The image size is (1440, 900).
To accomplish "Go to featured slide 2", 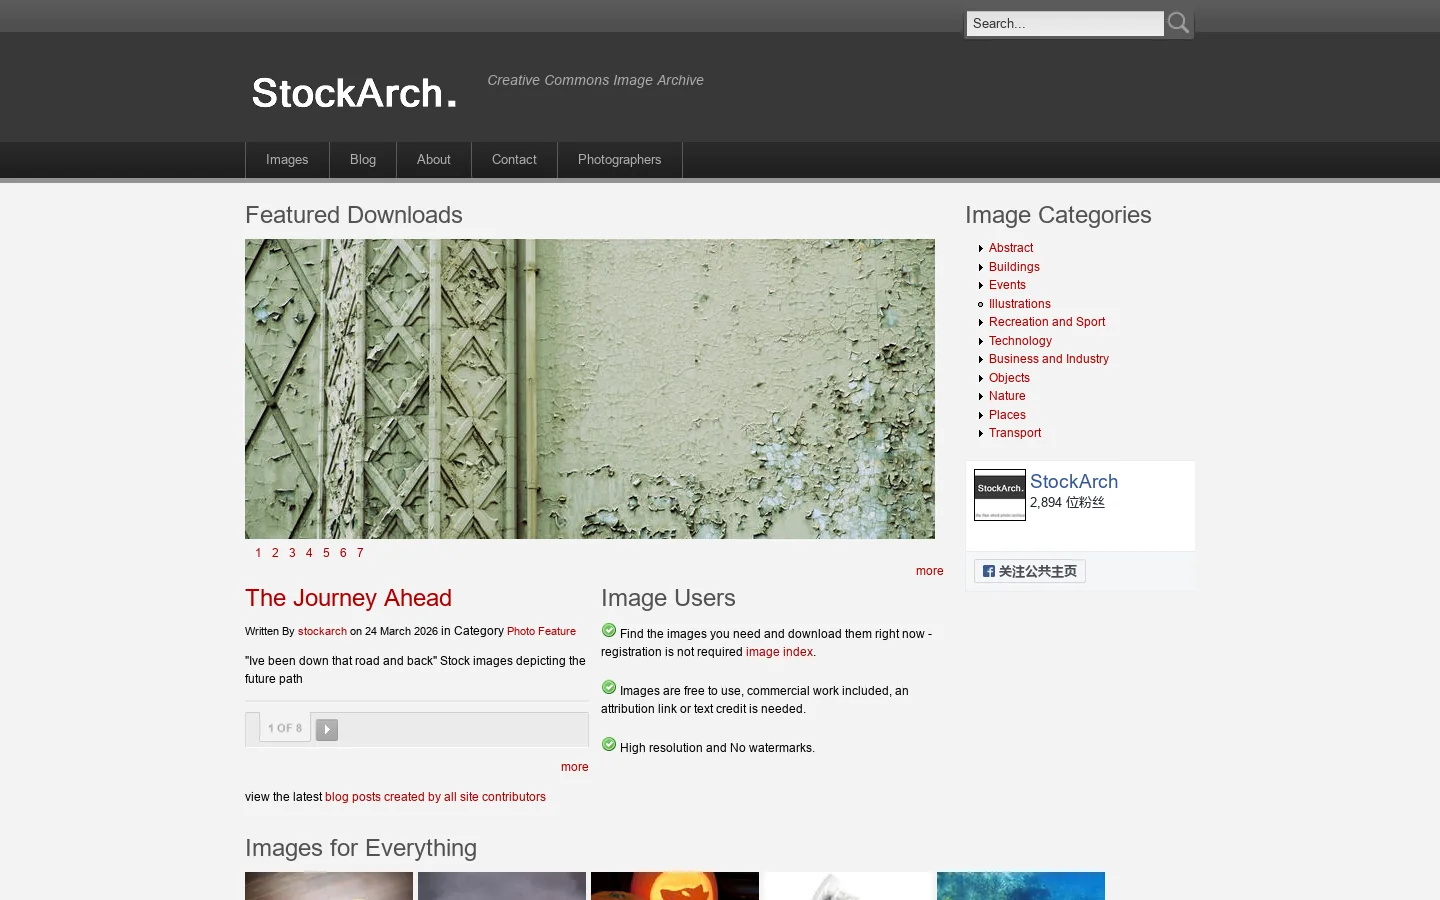I will click(275, 553).
